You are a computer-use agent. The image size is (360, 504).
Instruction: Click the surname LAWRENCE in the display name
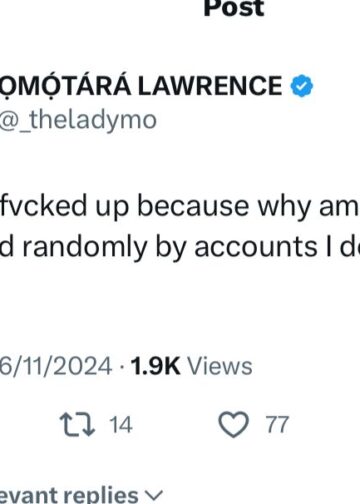click(210, 86)
